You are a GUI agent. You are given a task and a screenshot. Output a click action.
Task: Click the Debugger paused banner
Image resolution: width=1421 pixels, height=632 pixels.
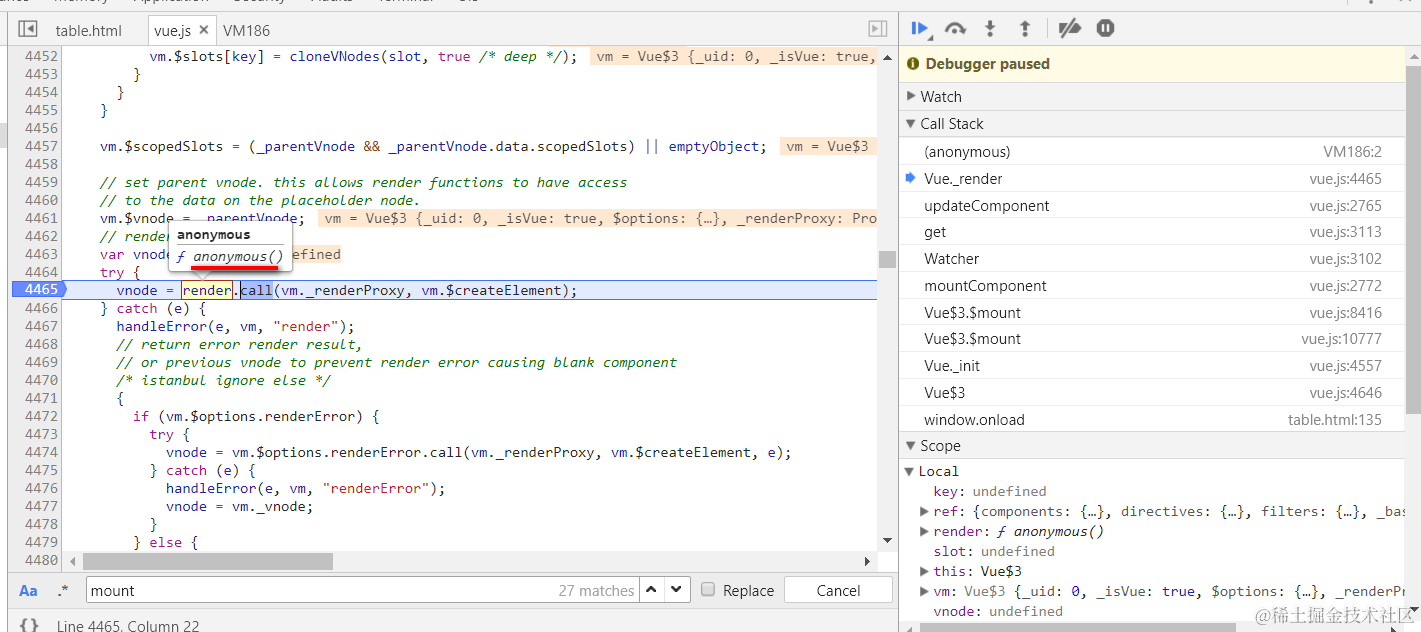[x=1152, y=64]
